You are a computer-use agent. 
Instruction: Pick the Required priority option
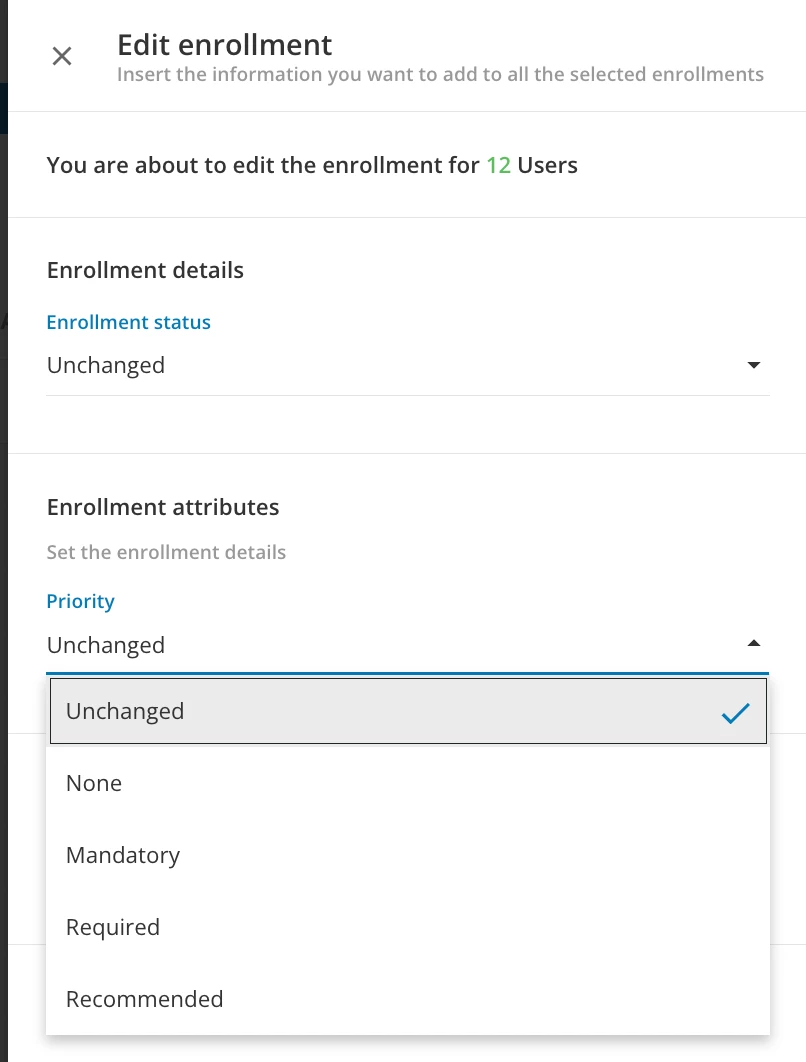point(113,928)
